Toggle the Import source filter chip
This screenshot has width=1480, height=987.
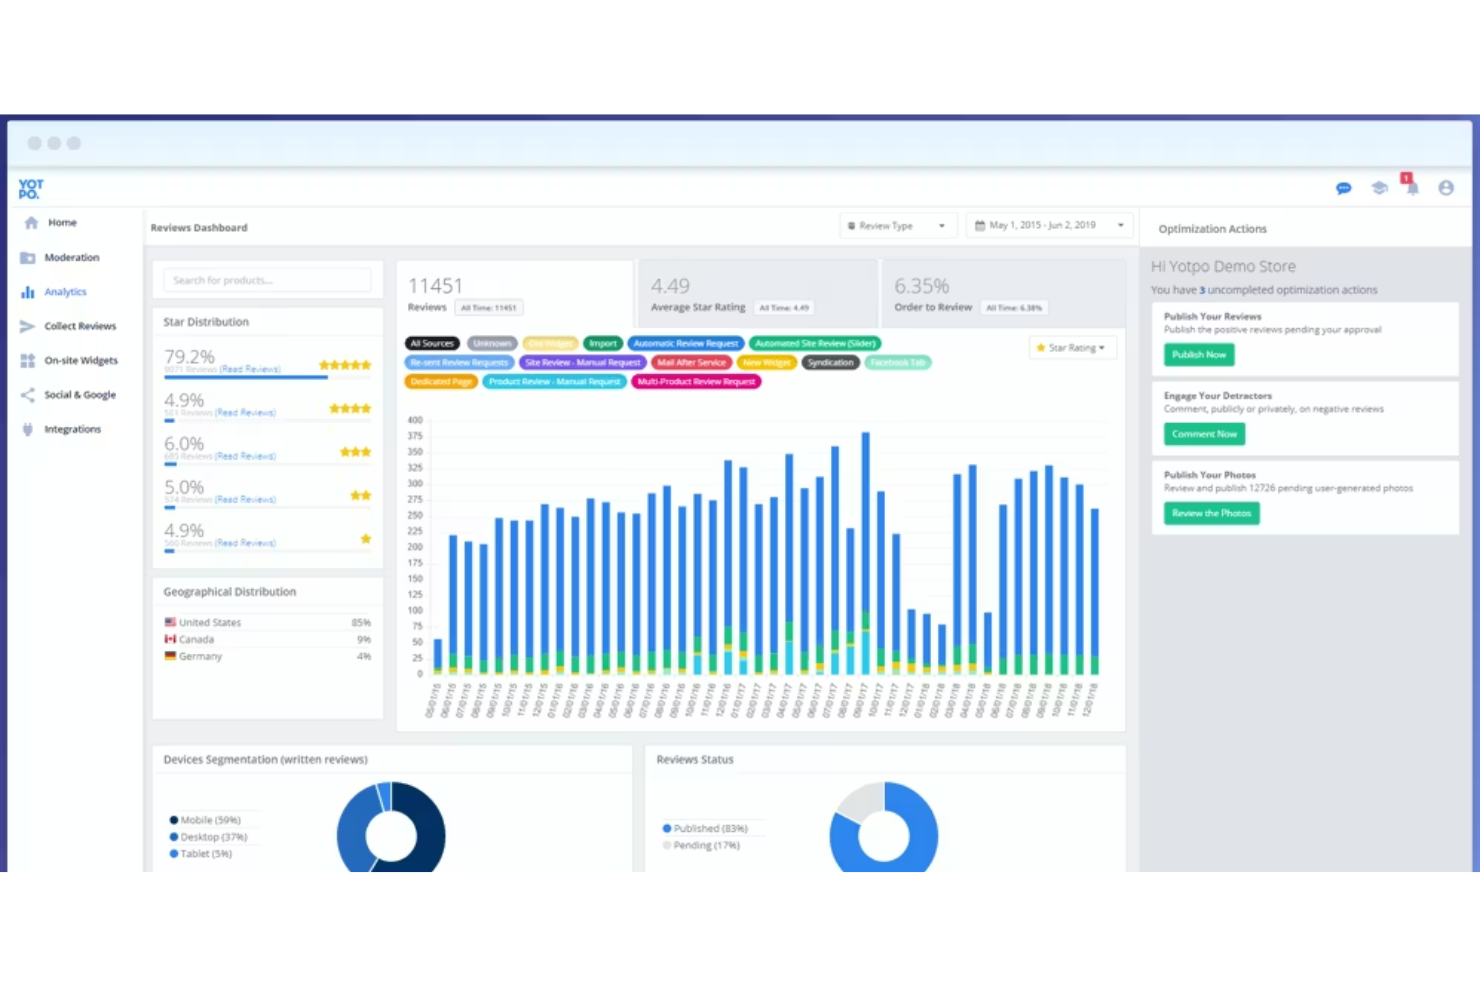click(603, 343)
